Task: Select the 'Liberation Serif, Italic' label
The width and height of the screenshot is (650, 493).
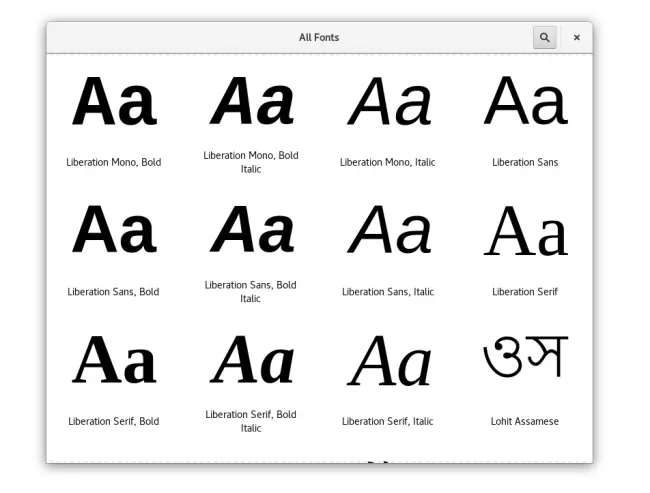Action: point(388,421)
